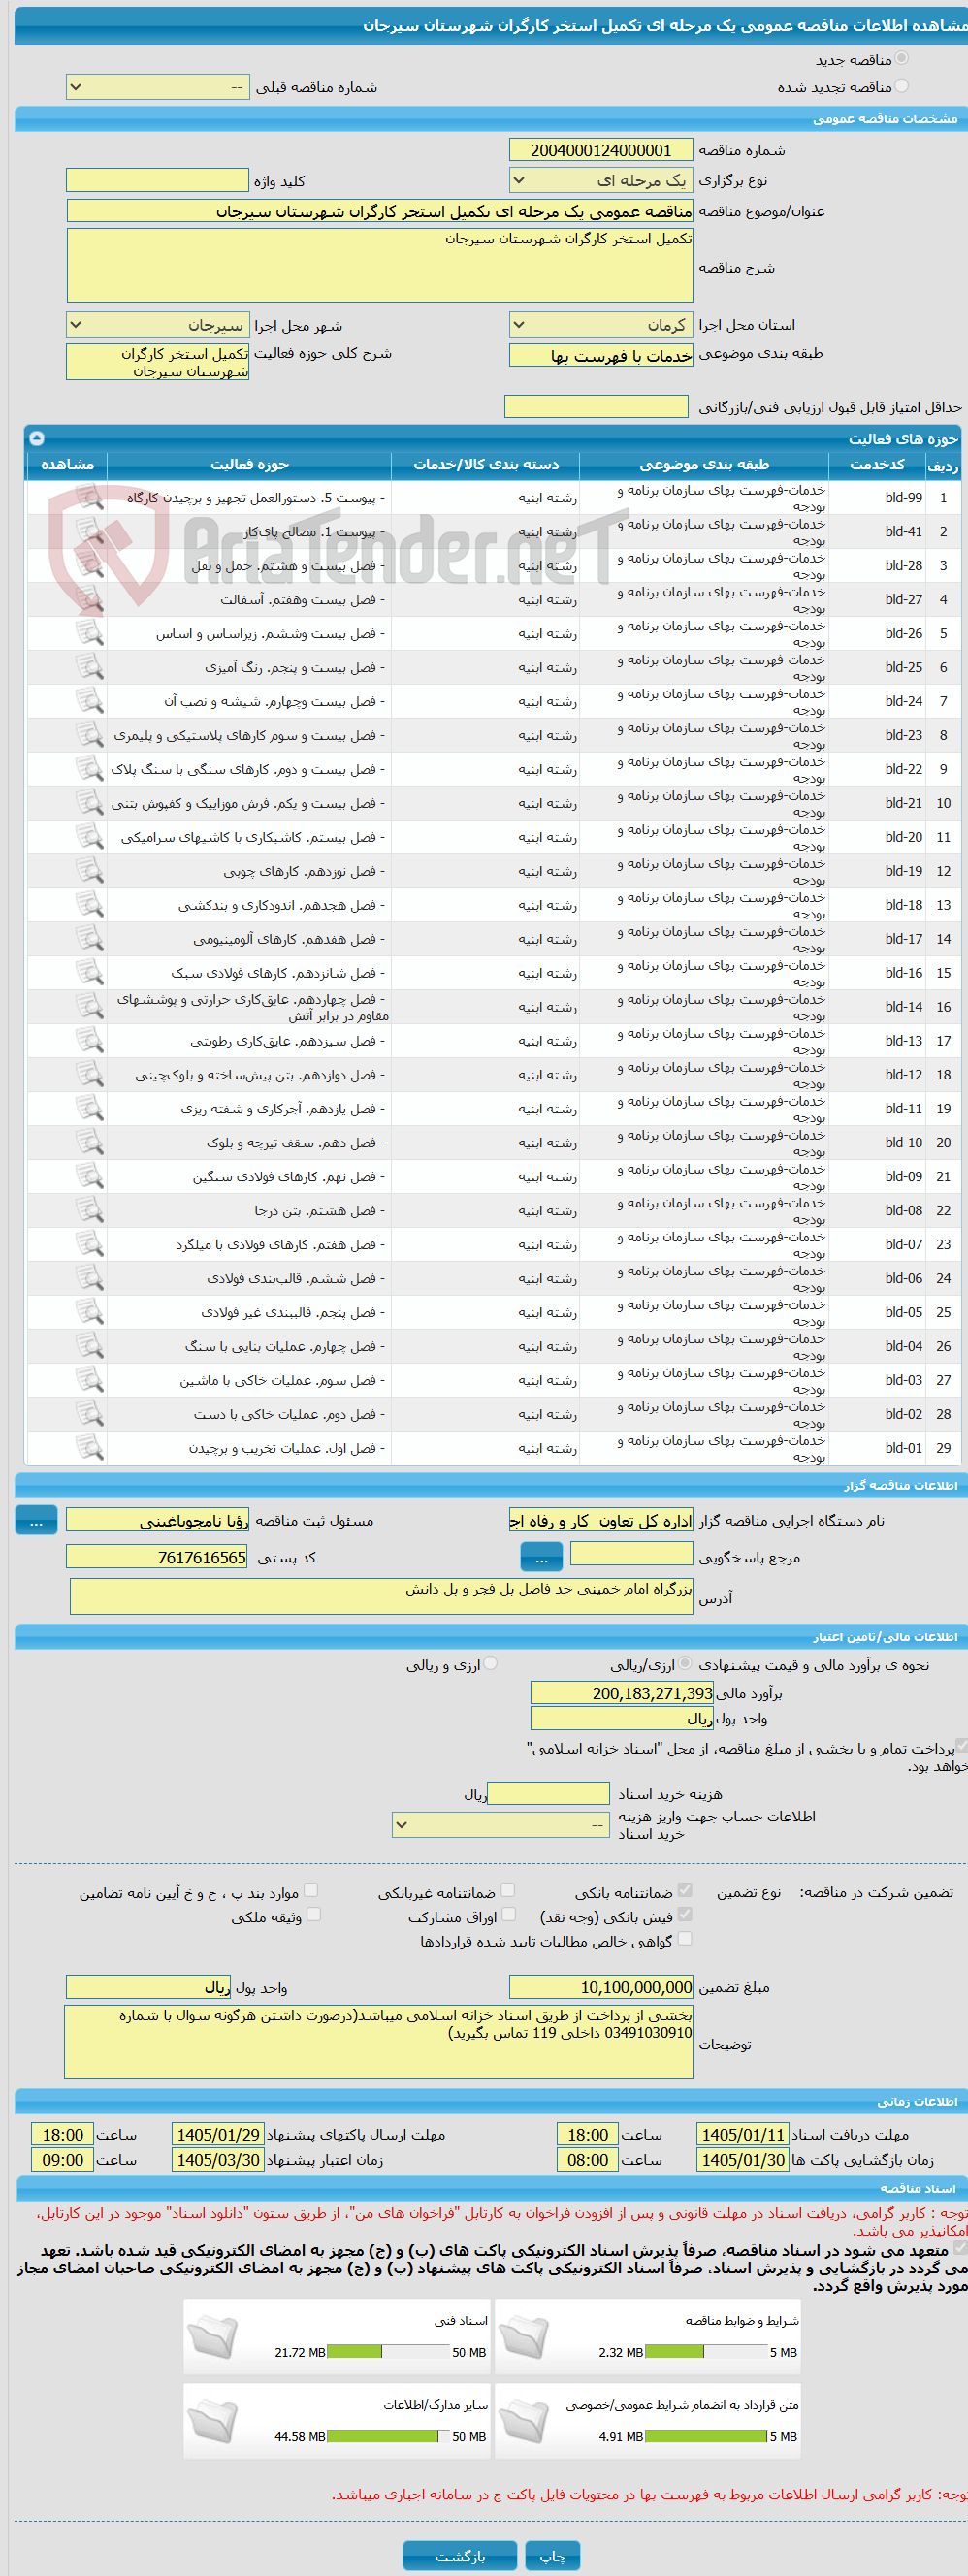Open view icon for row bld-26
Image resolution: width=968 pixels, height=2576 pixels.
(90, 633)
